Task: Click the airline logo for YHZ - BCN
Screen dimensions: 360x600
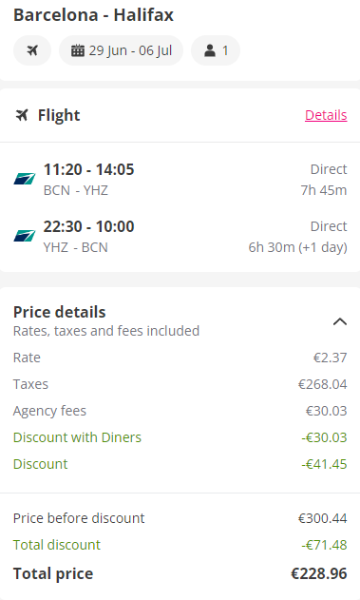Action: point(24,235)
